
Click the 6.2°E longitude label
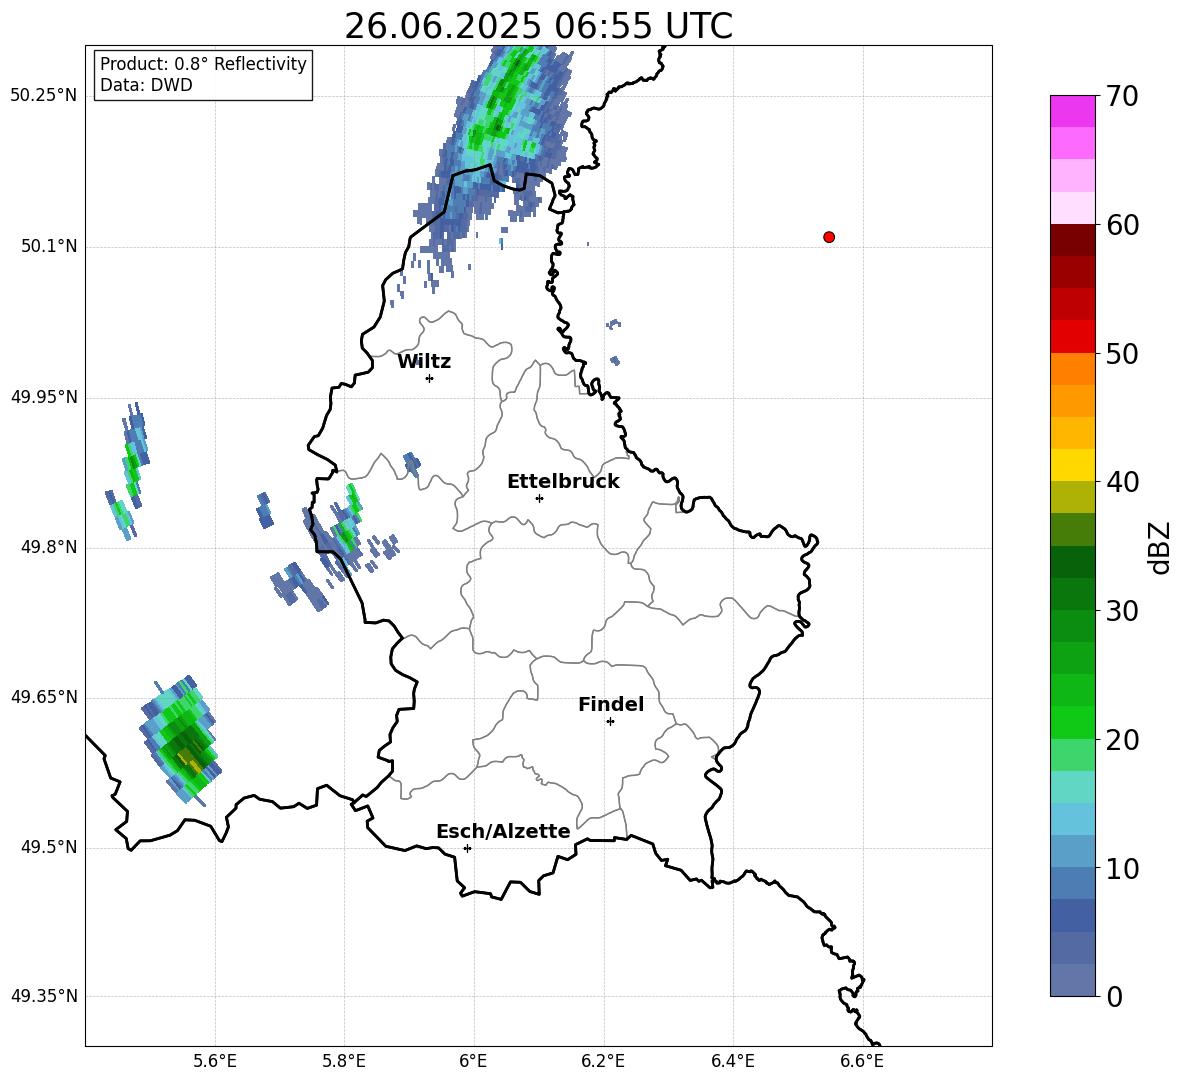603,1061
